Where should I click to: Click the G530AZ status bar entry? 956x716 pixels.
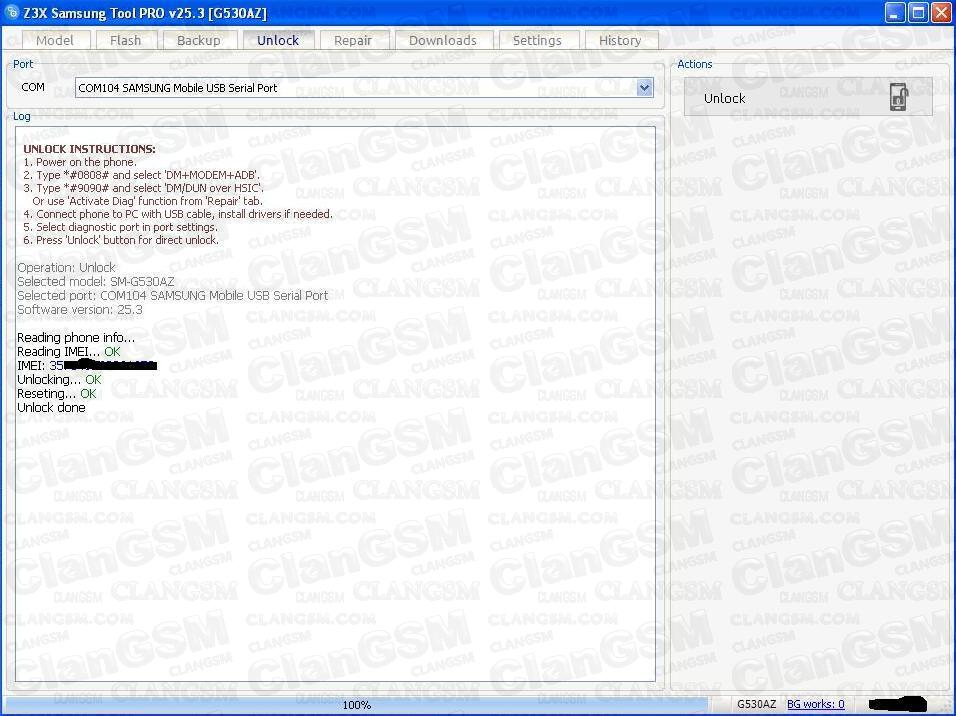[x=757, y=704]
